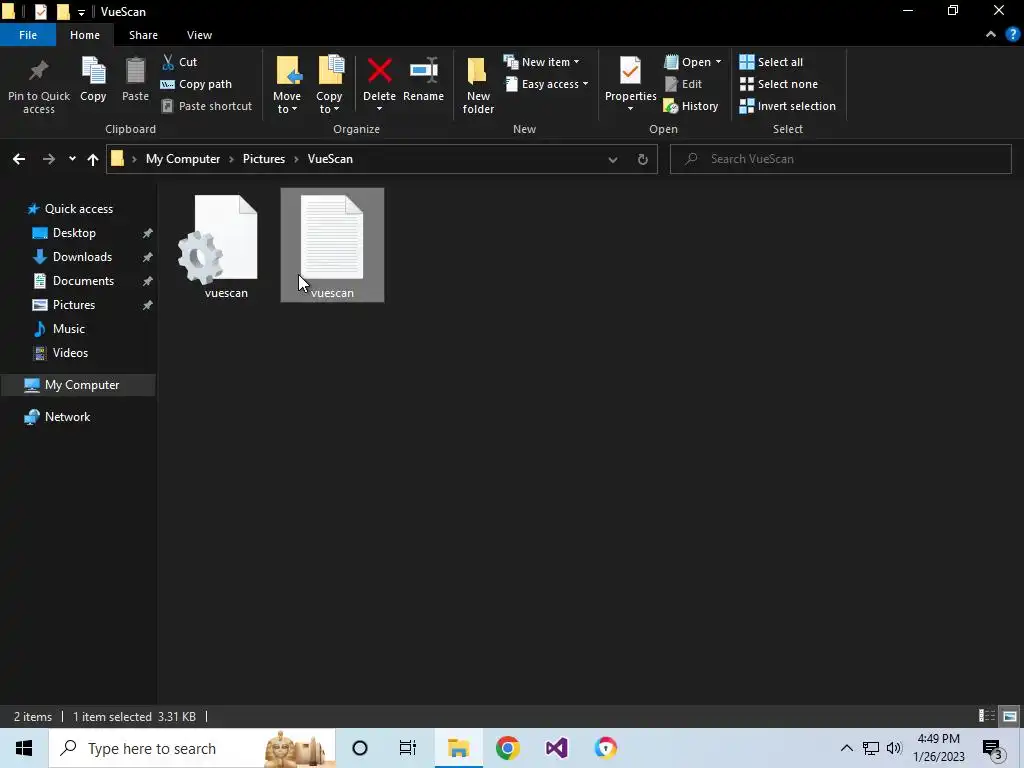This screenshot has width=1024, height=768.
Task: Expand address bar history dropdown
Action: point(613,159)
